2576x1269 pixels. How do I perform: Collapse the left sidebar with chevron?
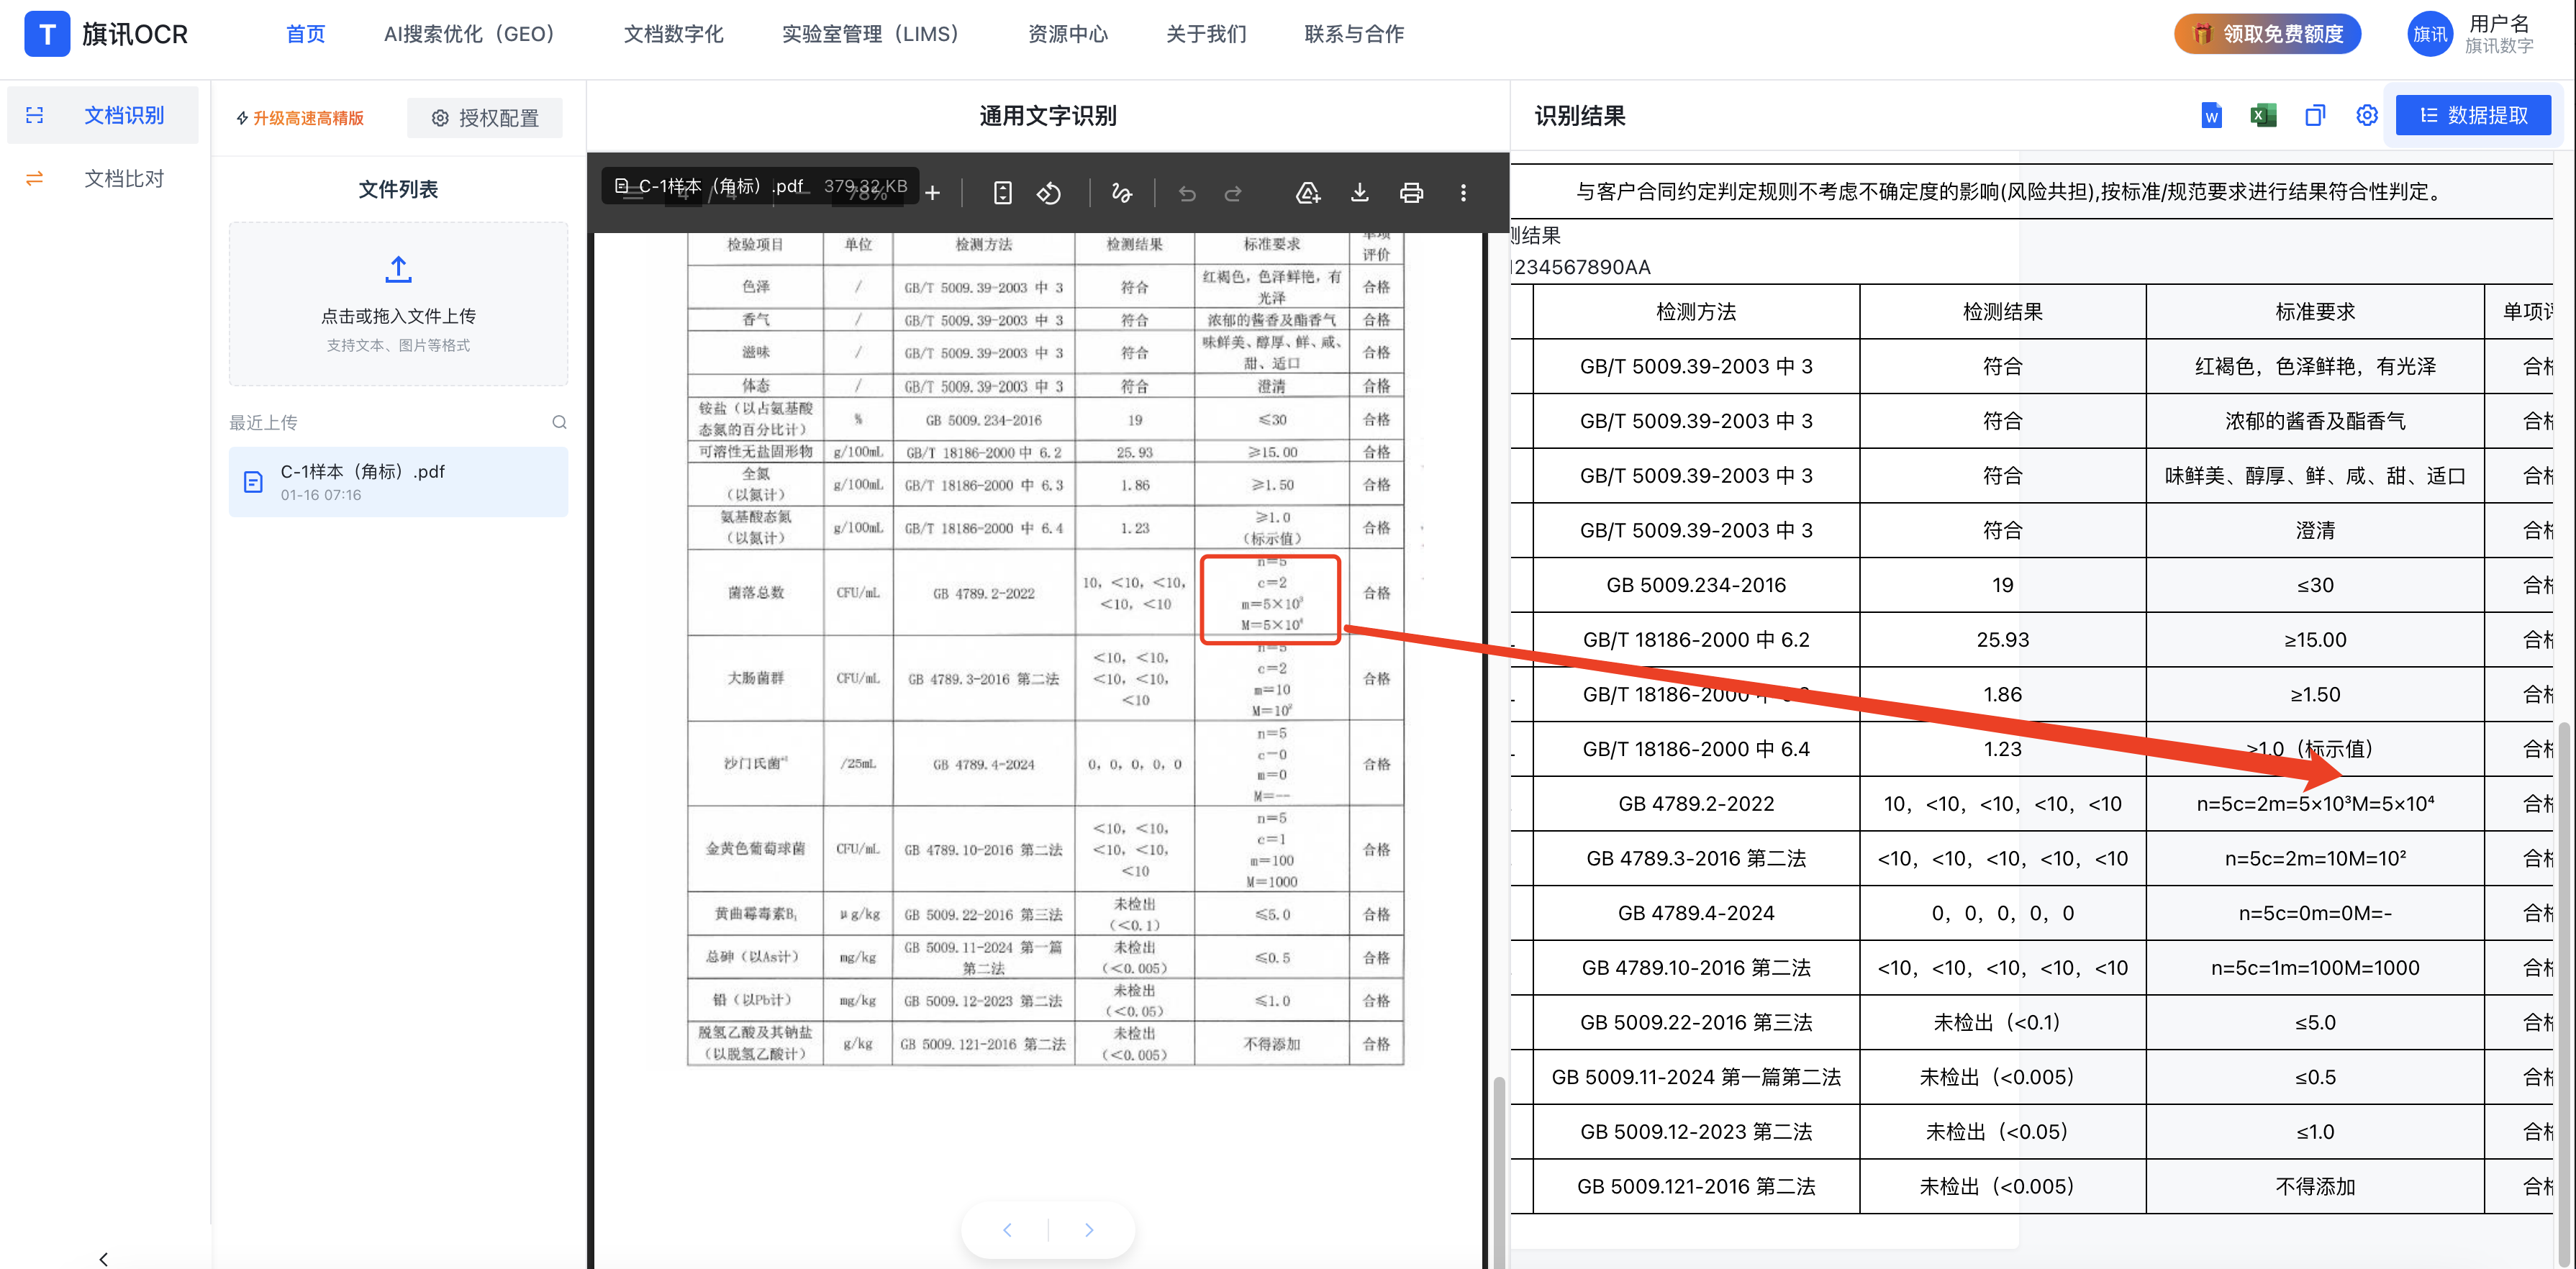click(103, 1258)
